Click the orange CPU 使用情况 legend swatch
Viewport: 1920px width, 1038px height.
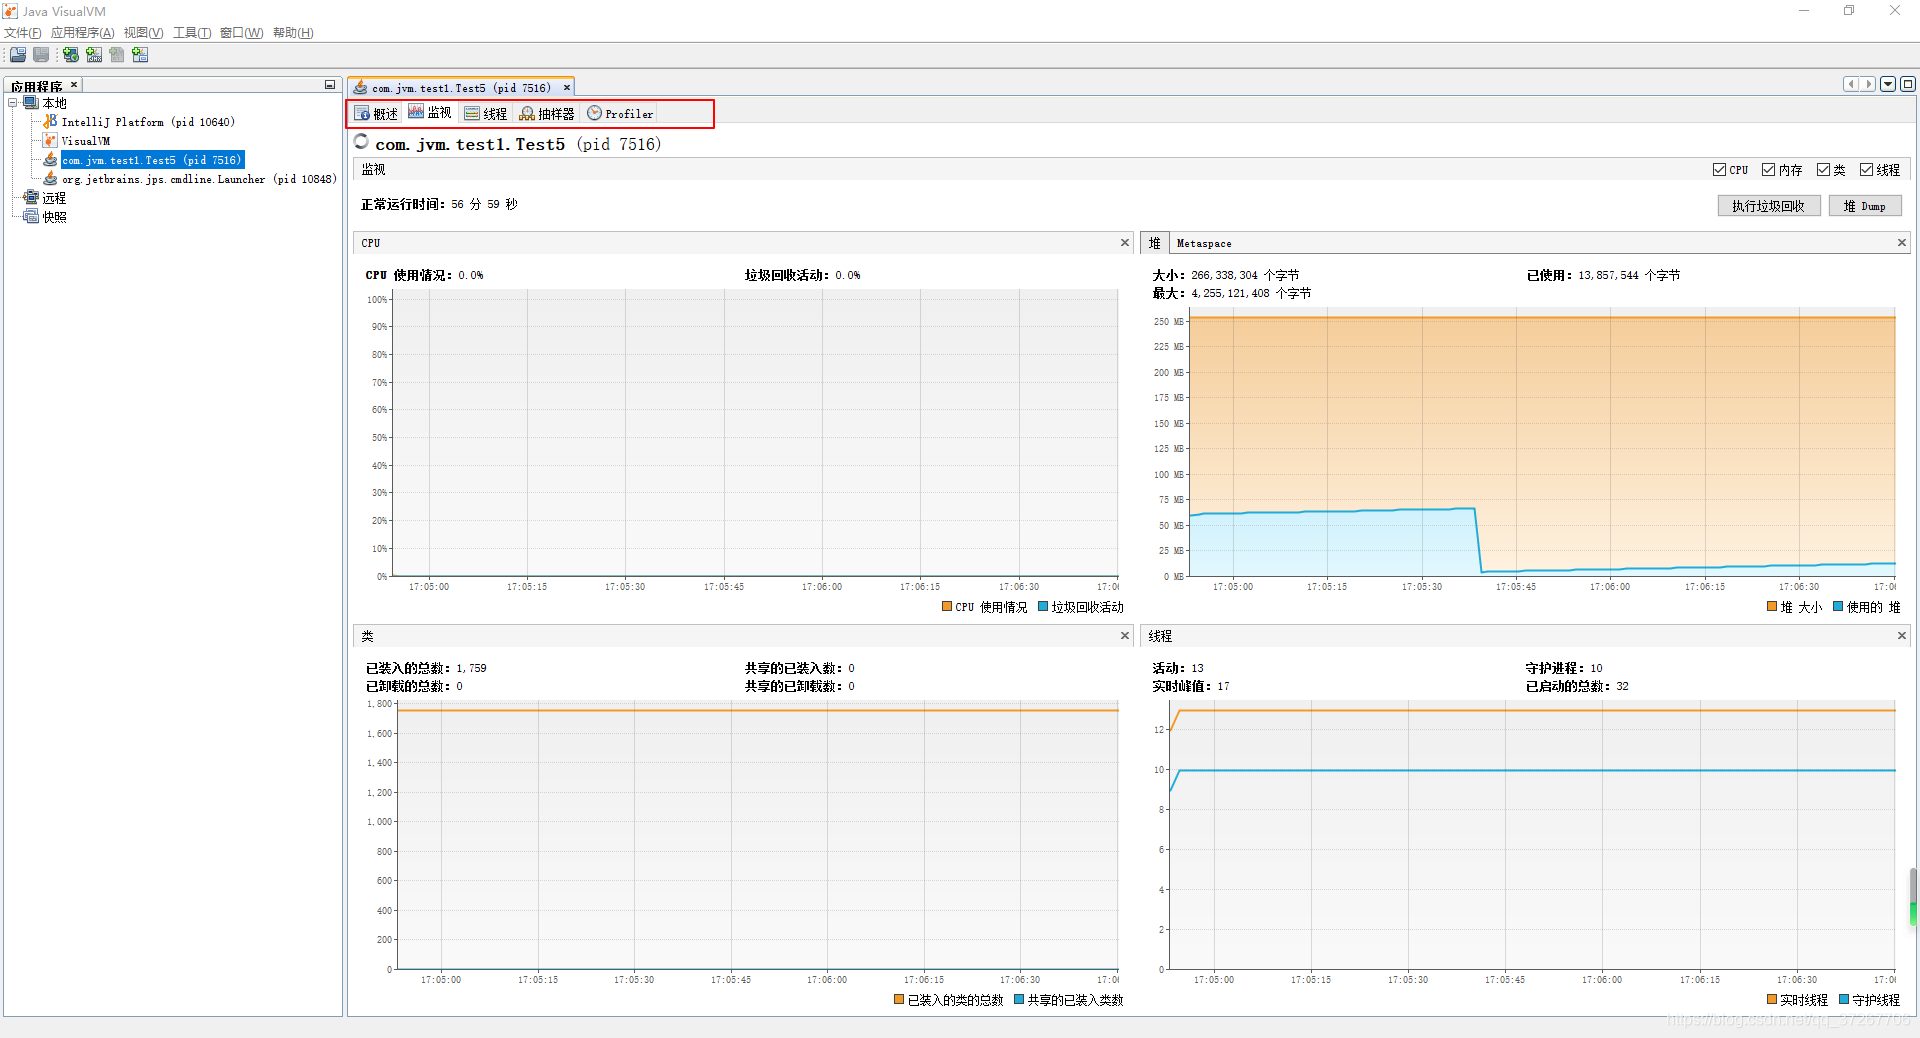(x=947, y=607)
